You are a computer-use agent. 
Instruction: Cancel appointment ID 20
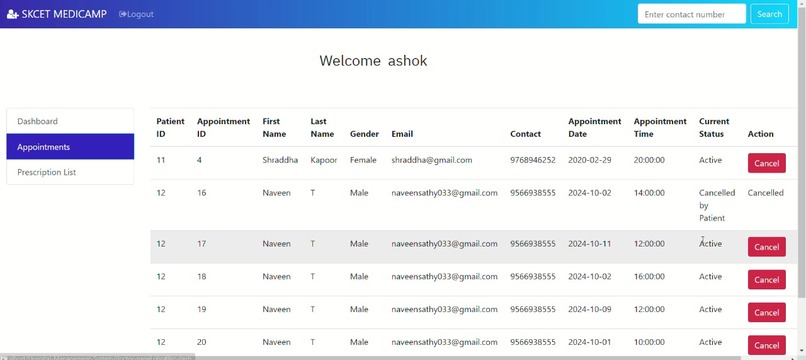(766, 345)
